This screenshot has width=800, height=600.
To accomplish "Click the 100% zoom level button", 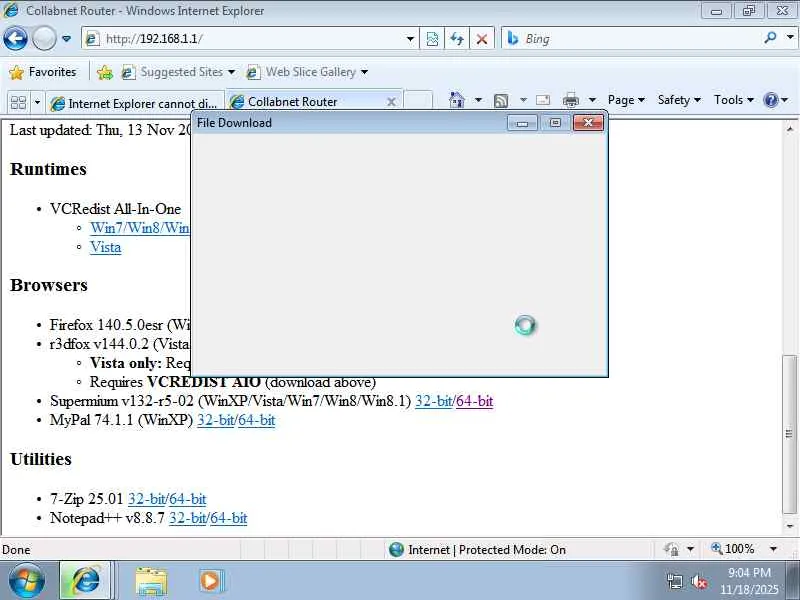I will pos(733,549).
